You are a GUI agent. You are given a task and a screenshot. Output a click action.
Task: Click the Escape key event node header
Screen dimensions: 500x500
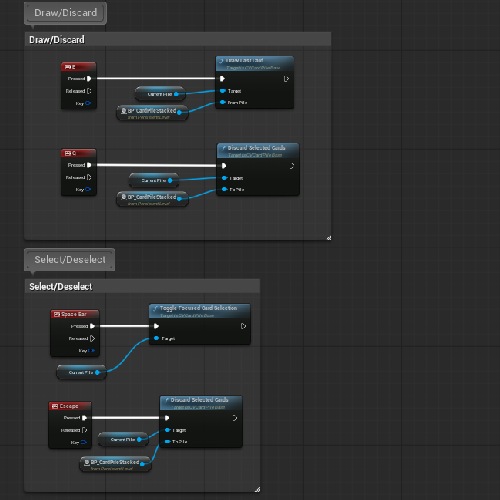70,406
